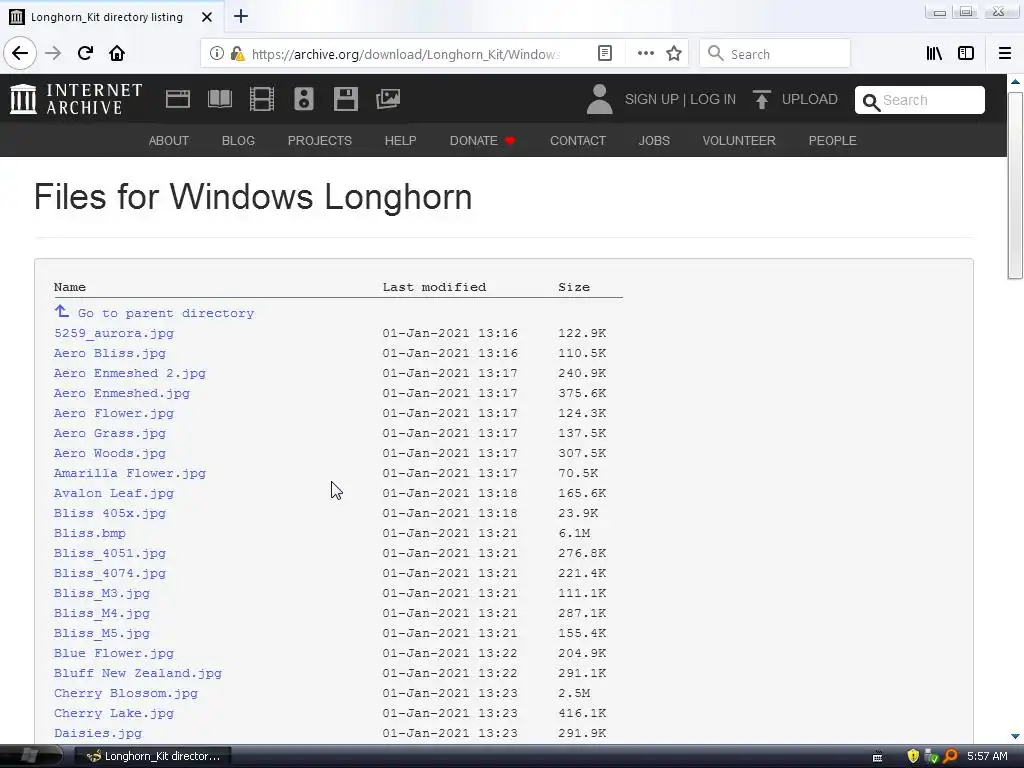Screen dimensions: 1024x768
Task: Open the CONTACT menu item
Action: click(x=578, y=140)
